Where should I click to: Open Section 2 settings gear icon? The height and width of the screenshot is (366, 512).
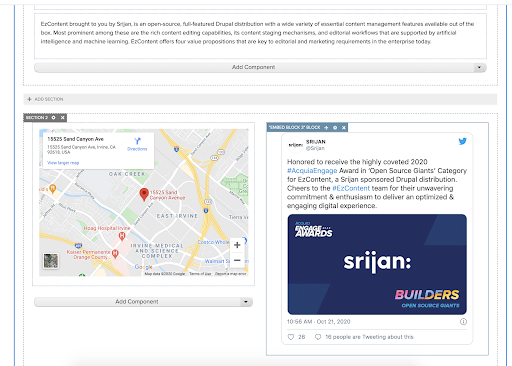(53, 118)
